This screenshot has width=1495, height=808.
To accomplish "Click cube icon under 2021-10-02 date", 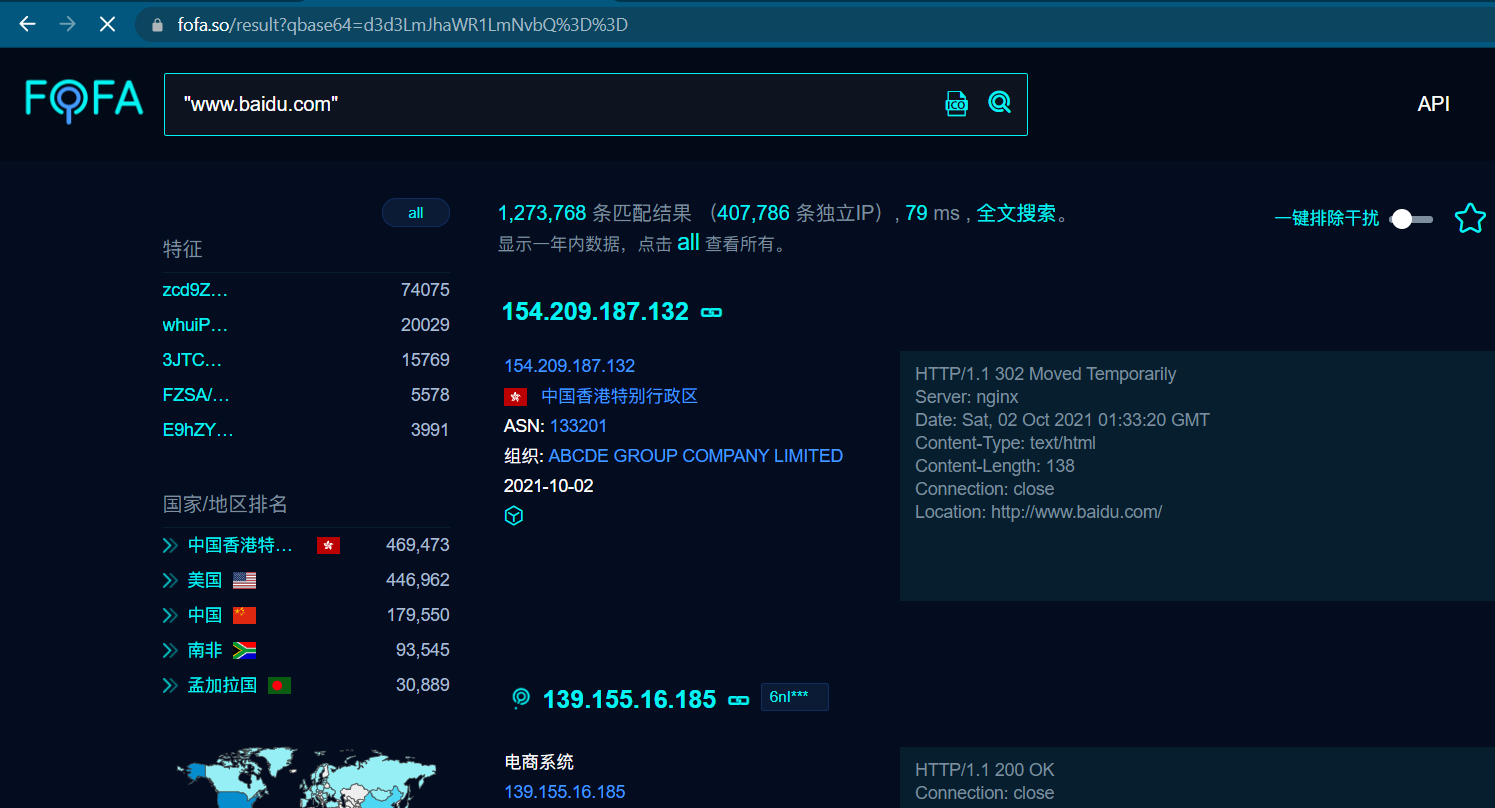I will click(514, 516).
